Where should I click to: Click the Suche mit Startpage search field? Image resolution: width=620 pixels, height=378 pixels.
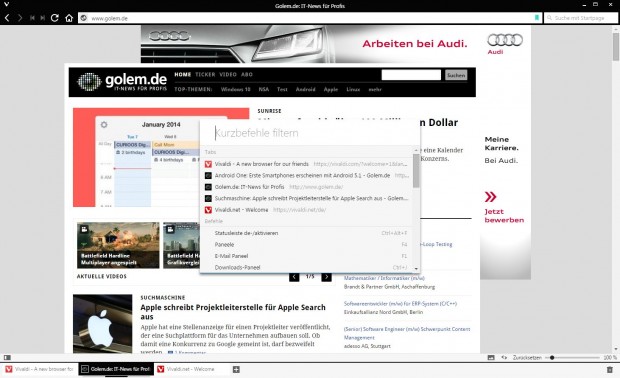point(581,18)
